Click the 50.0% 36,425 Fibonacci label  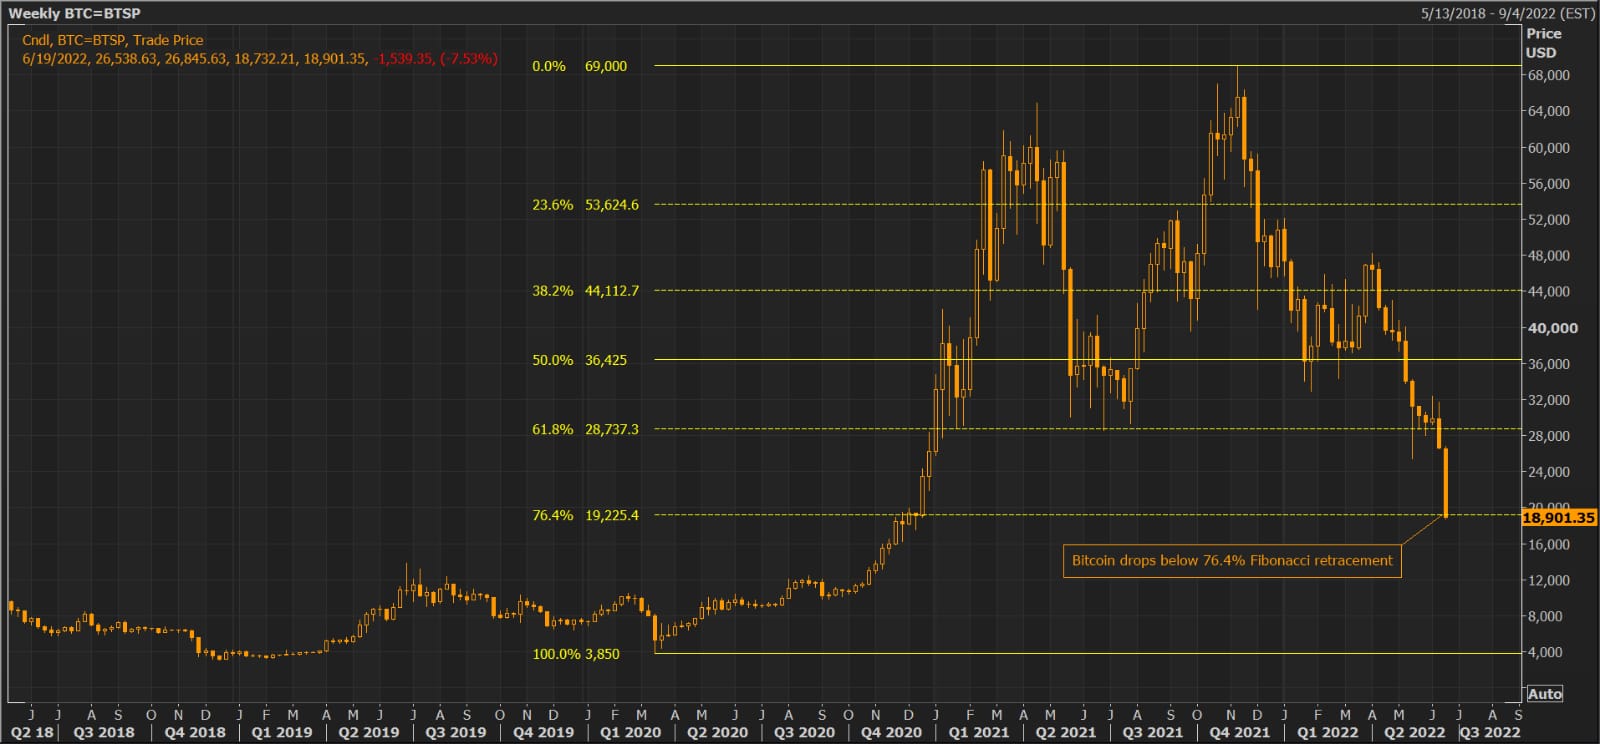[580, 360]
